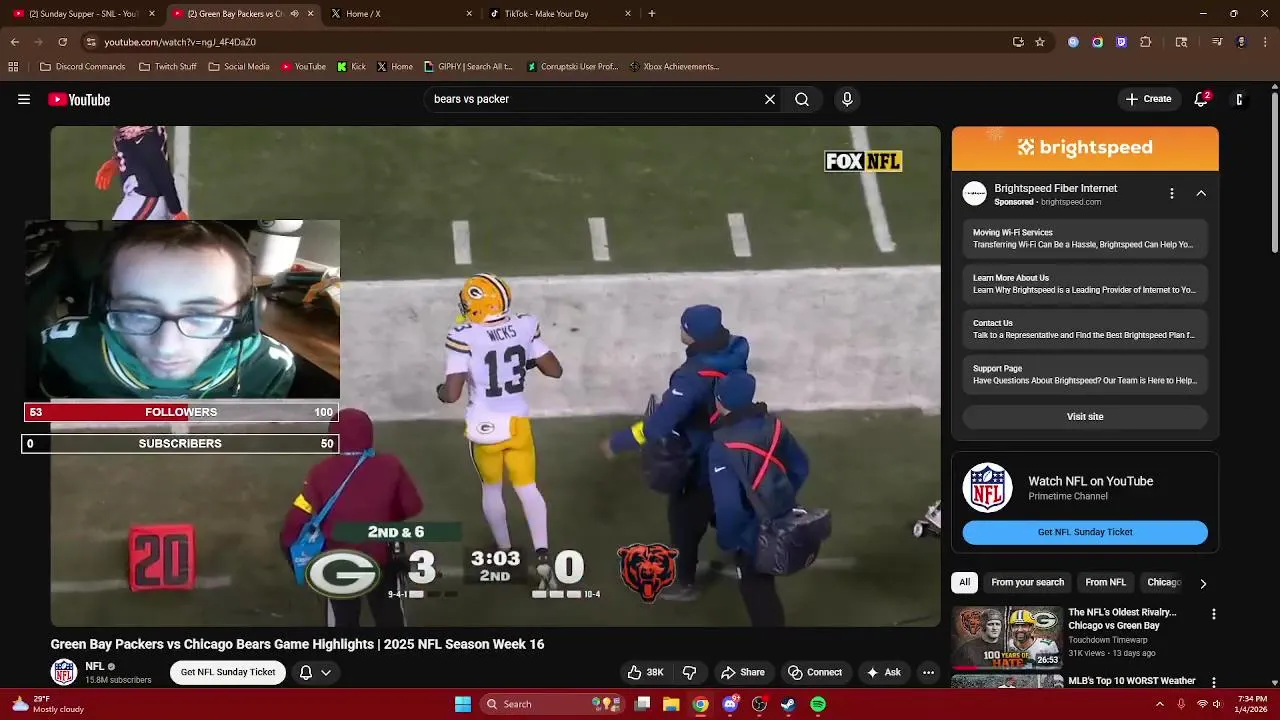Open more video actions ellipsis

coord(928,672)
